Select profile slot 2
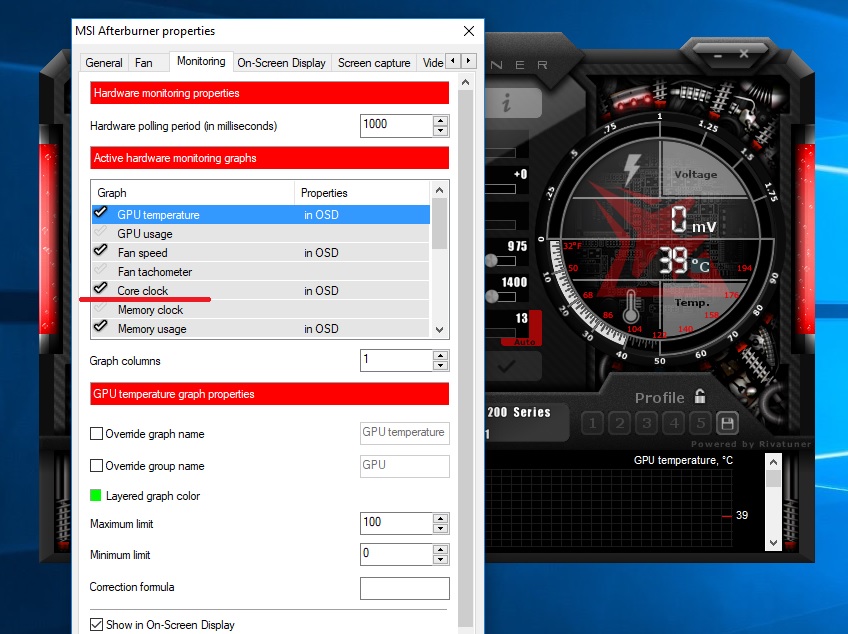Image resolution: width=848 pixels, height=634 pixels. click(x=620, y=423)
